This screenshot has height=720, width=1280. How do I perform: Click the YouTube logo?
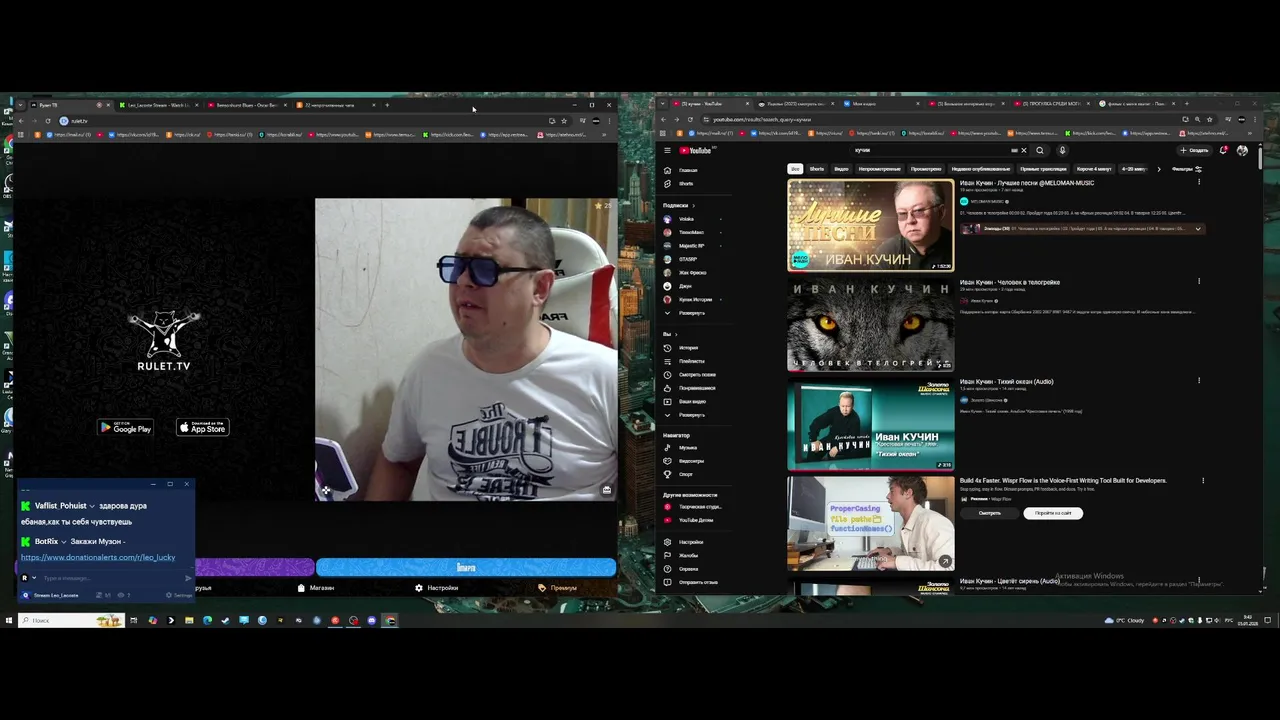coord(696,151)
